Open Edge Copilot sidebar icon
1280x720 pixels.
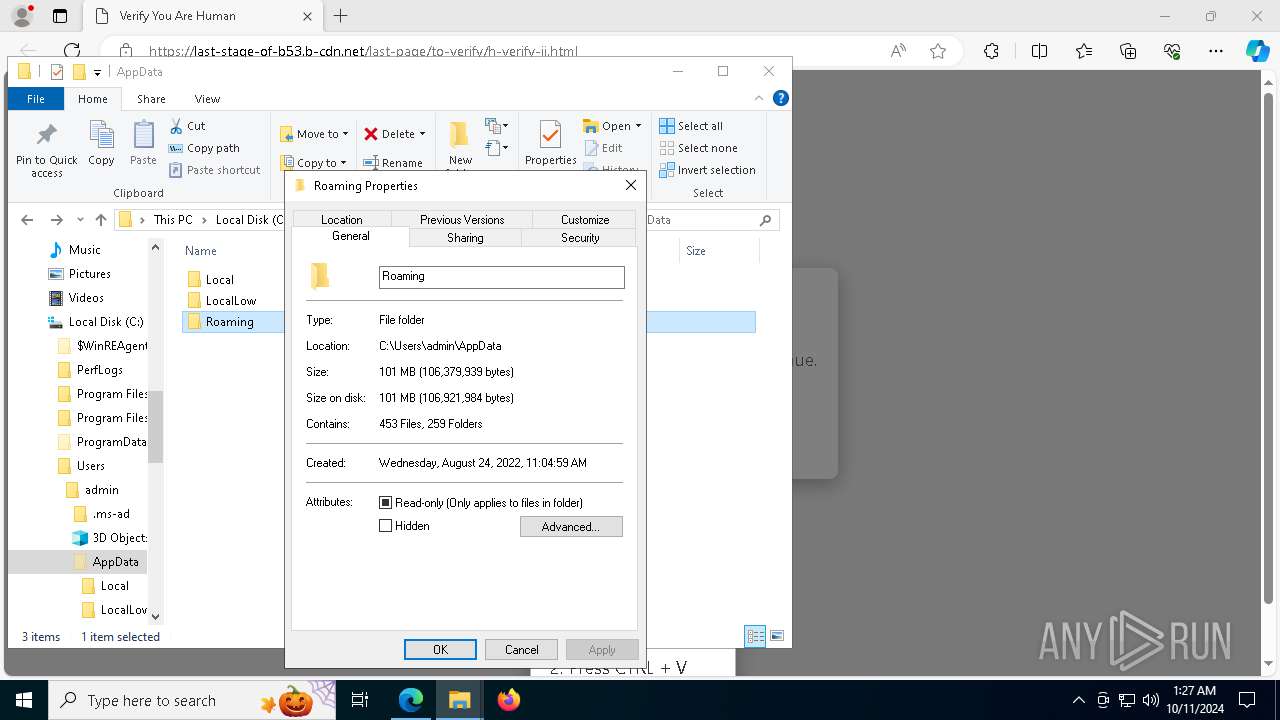click(1257, 51)
